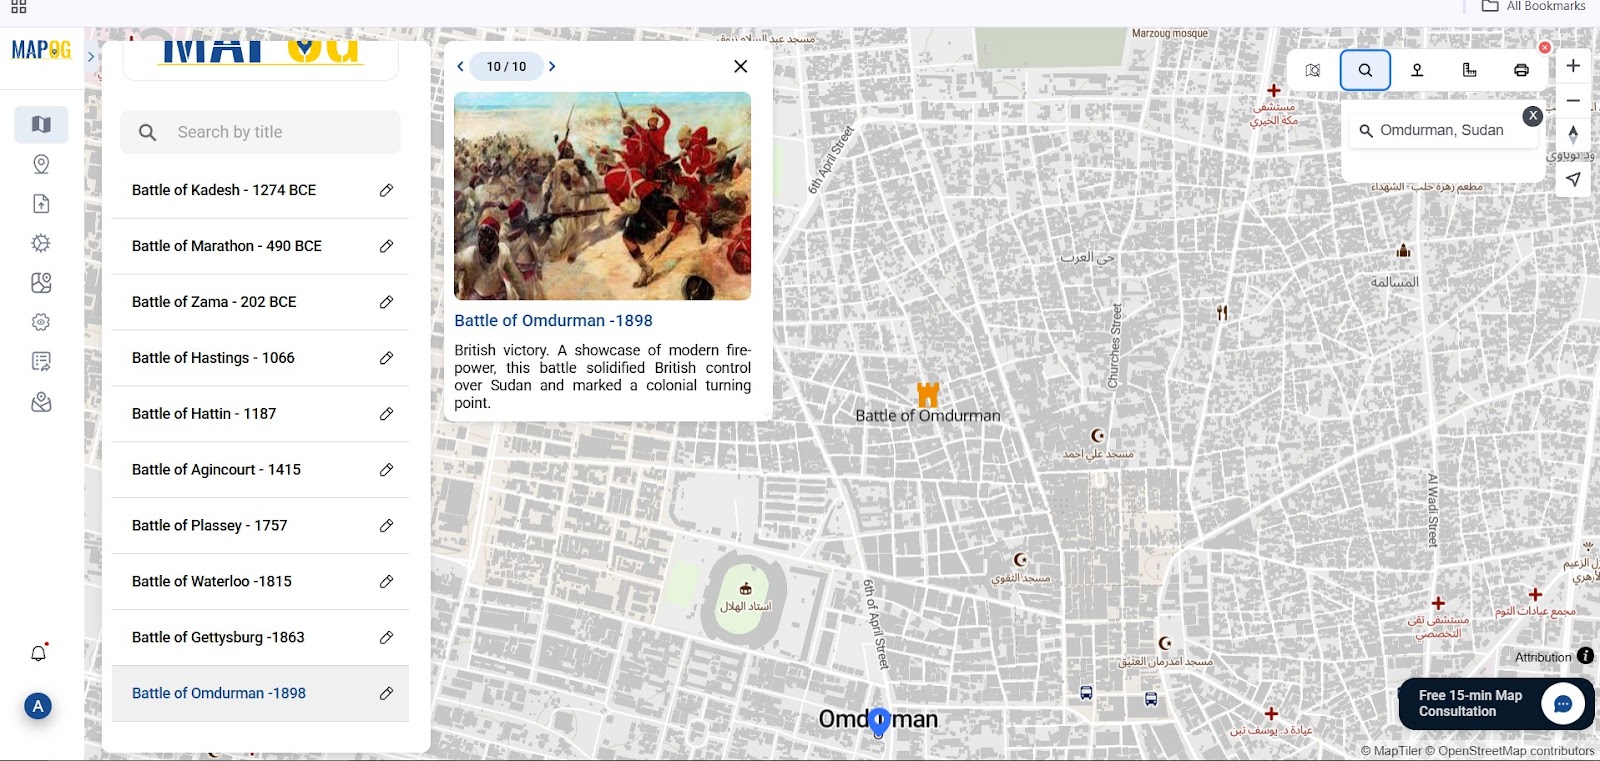This screenshot has width=1600, height=761.
Task: Open the map with pin icon in sidebar
Action: coord(41,283)
